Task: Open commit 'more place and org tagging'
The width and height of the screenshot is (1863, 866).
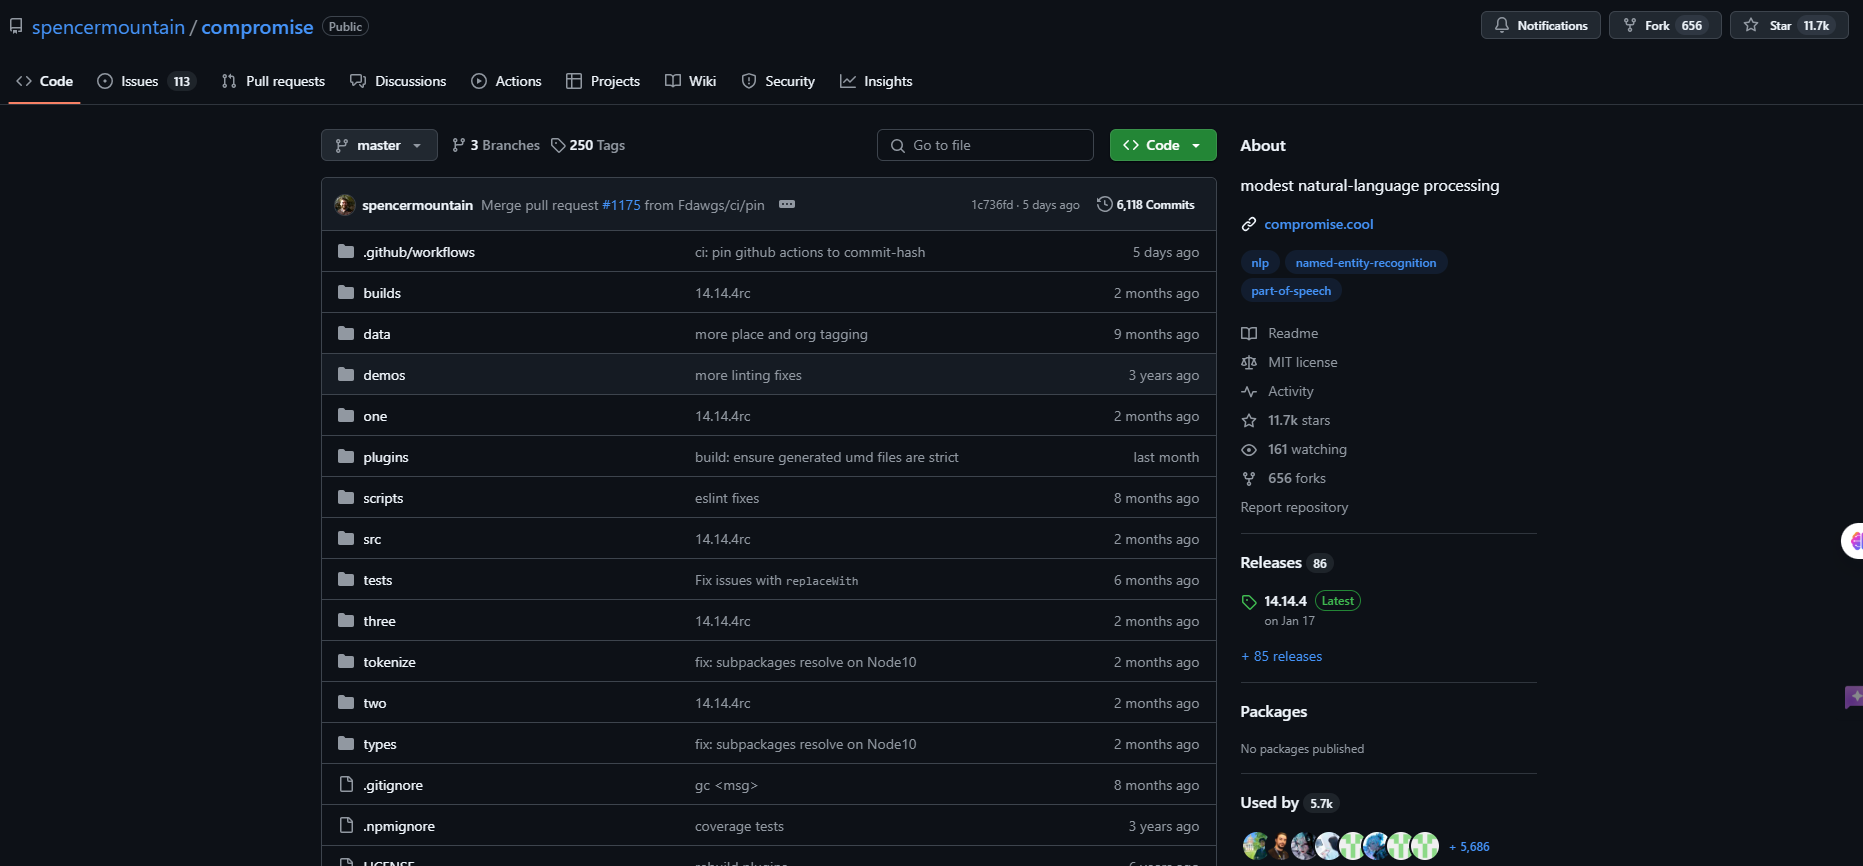Action: [x=781, y=334]
